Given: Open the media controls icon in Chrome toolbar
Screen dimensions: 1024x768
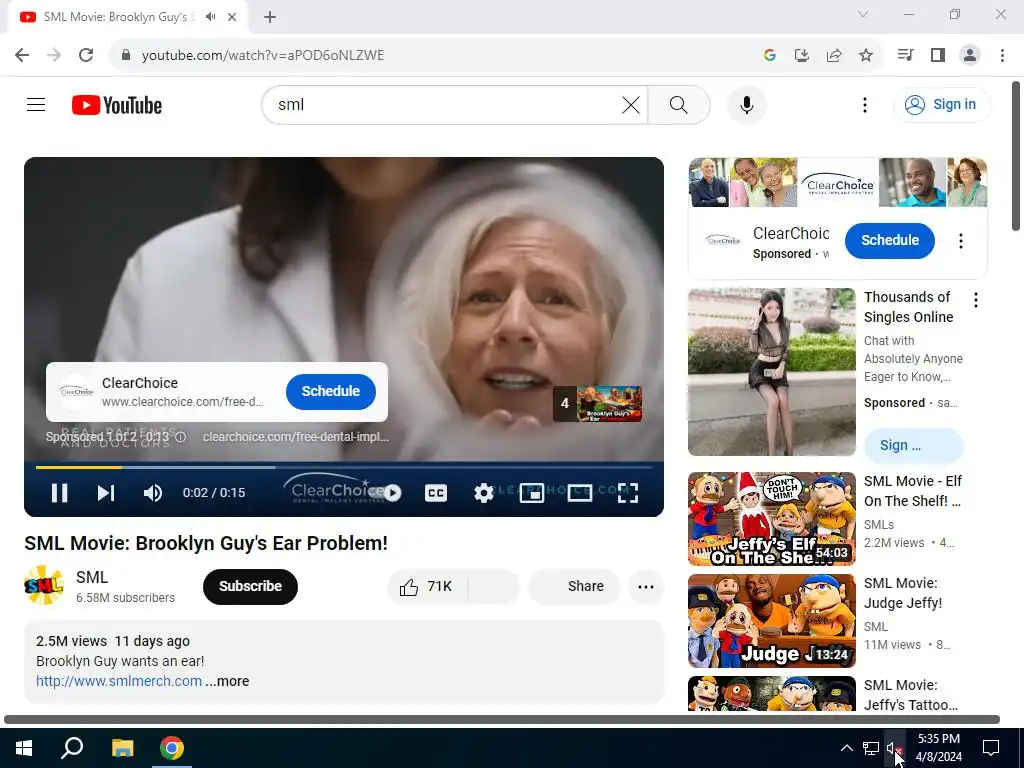Looking at the screenshot, I should click(905, 55).
